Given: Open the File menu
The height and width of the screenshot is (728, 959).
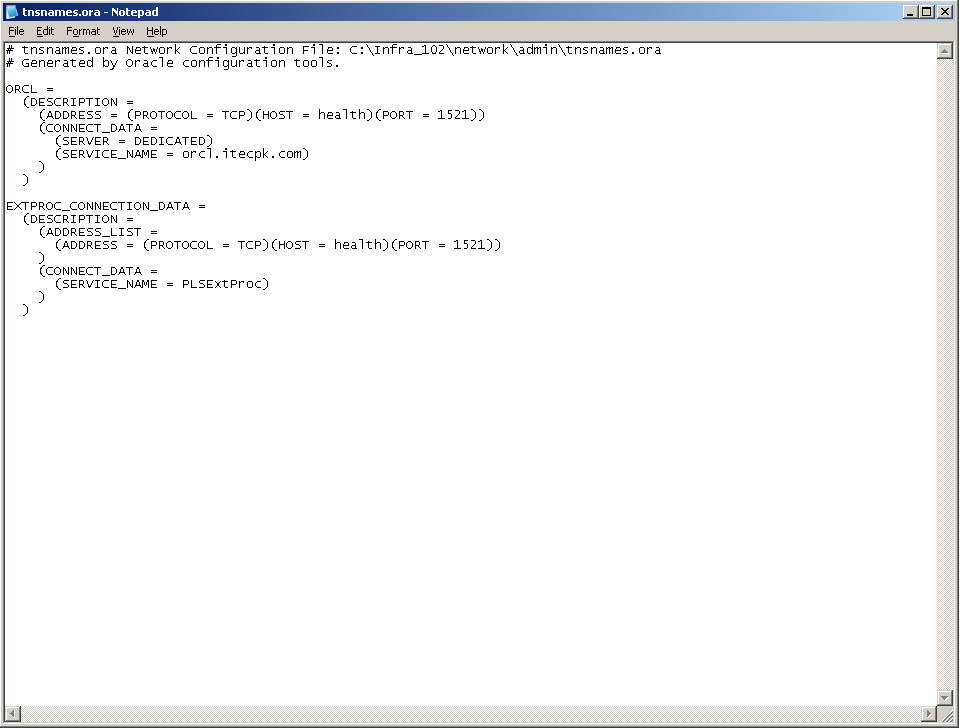Looking at the screenshot, I should coord(16,31).
